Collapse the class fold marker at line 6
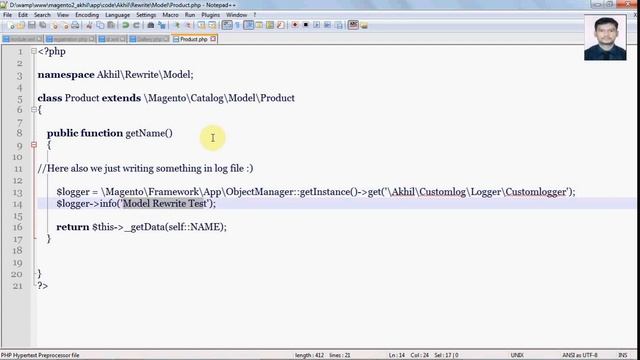This screenshot has width=640, height=360. [x=34, y=109]
